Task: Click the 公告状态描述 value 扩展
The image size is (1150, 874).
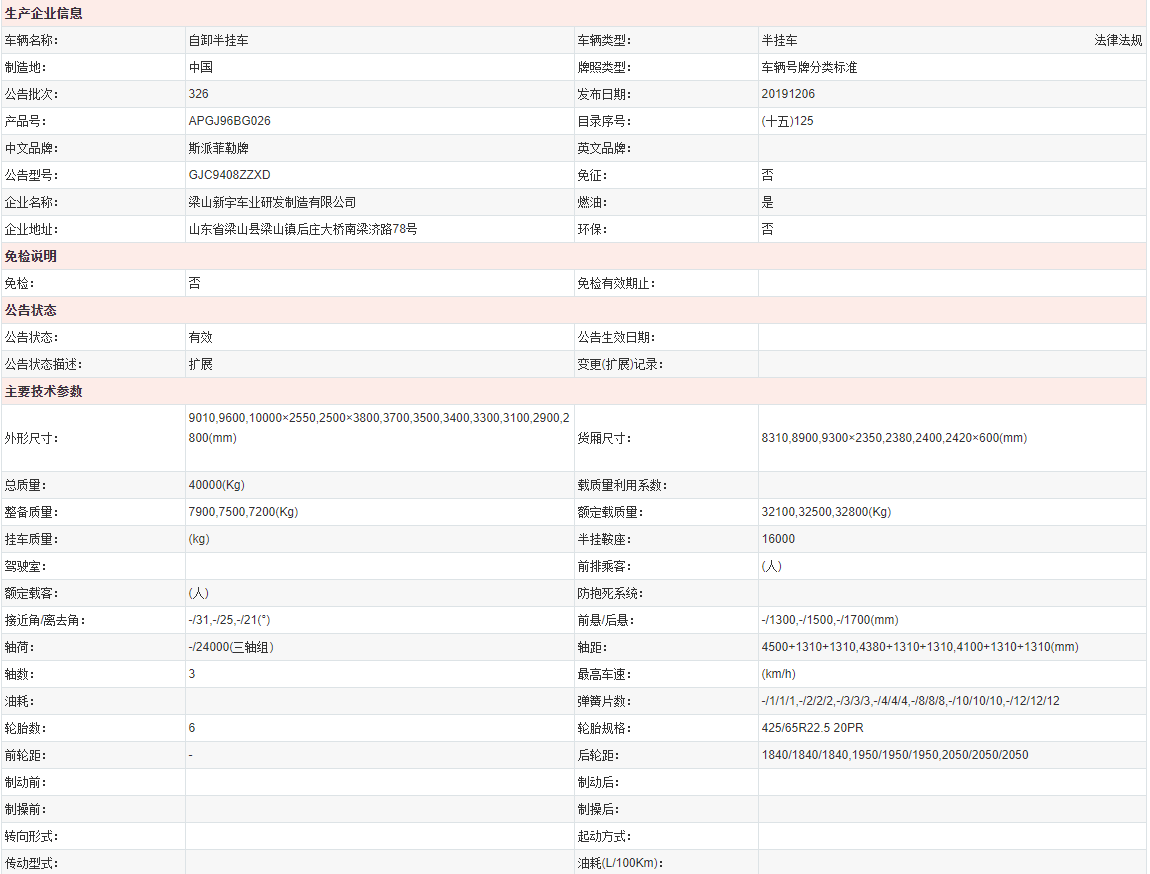Action: (x=200, y=364)
